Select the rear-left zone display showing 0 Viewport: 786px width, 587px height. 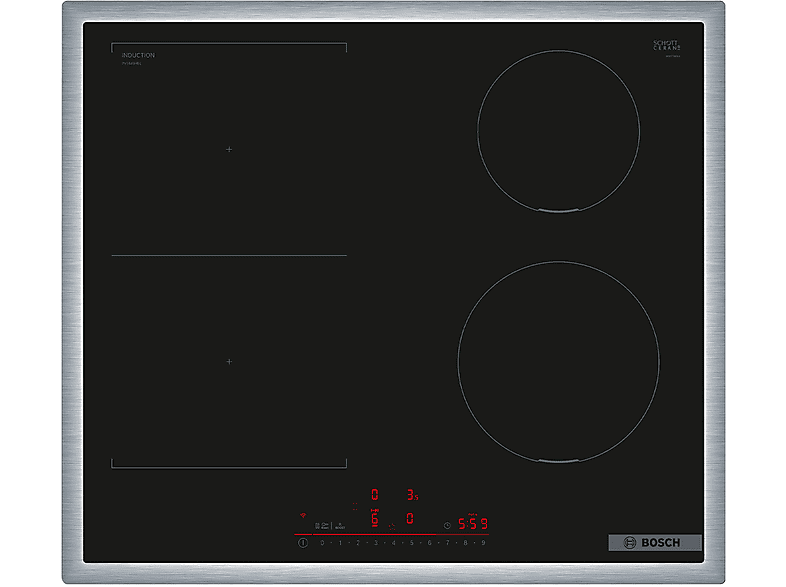[374, 495]
